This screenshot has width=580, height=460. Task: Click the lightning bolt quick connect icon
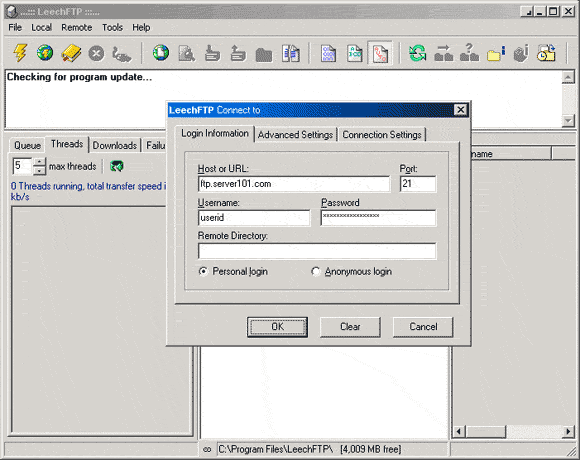[x=20, y=53]
